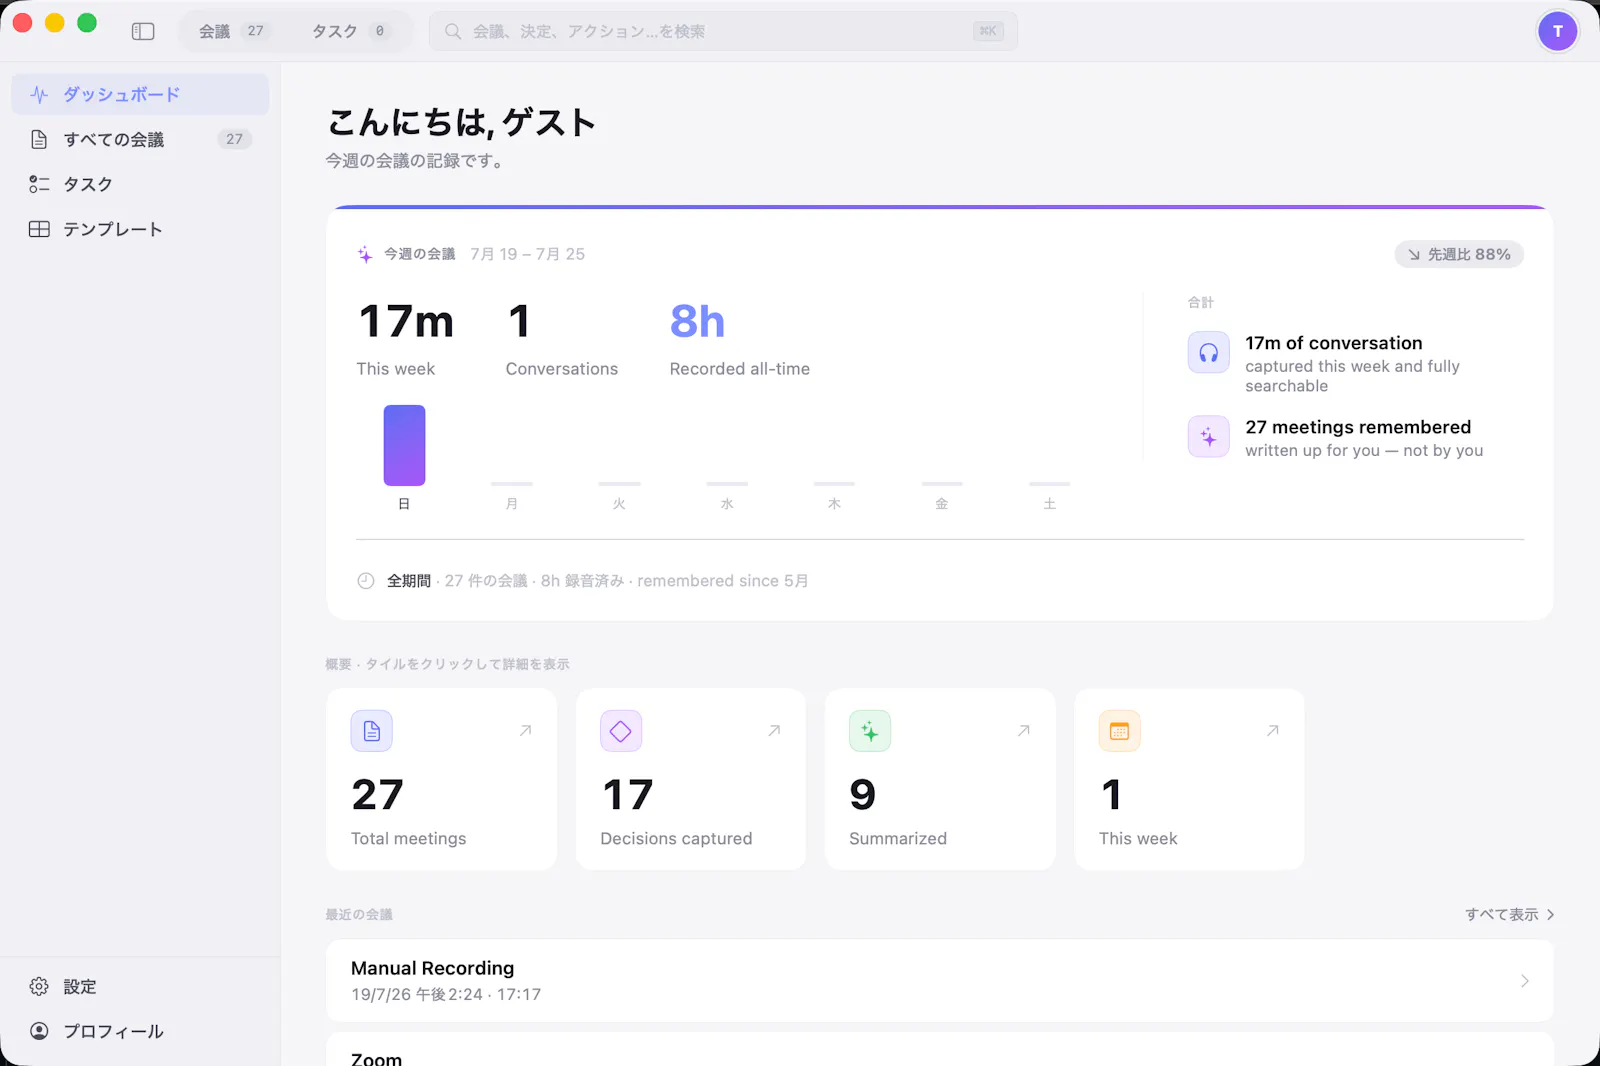1600x1066 pixels.
Task: Open テンプレート in the sidebar
Action: pos(140,229)
